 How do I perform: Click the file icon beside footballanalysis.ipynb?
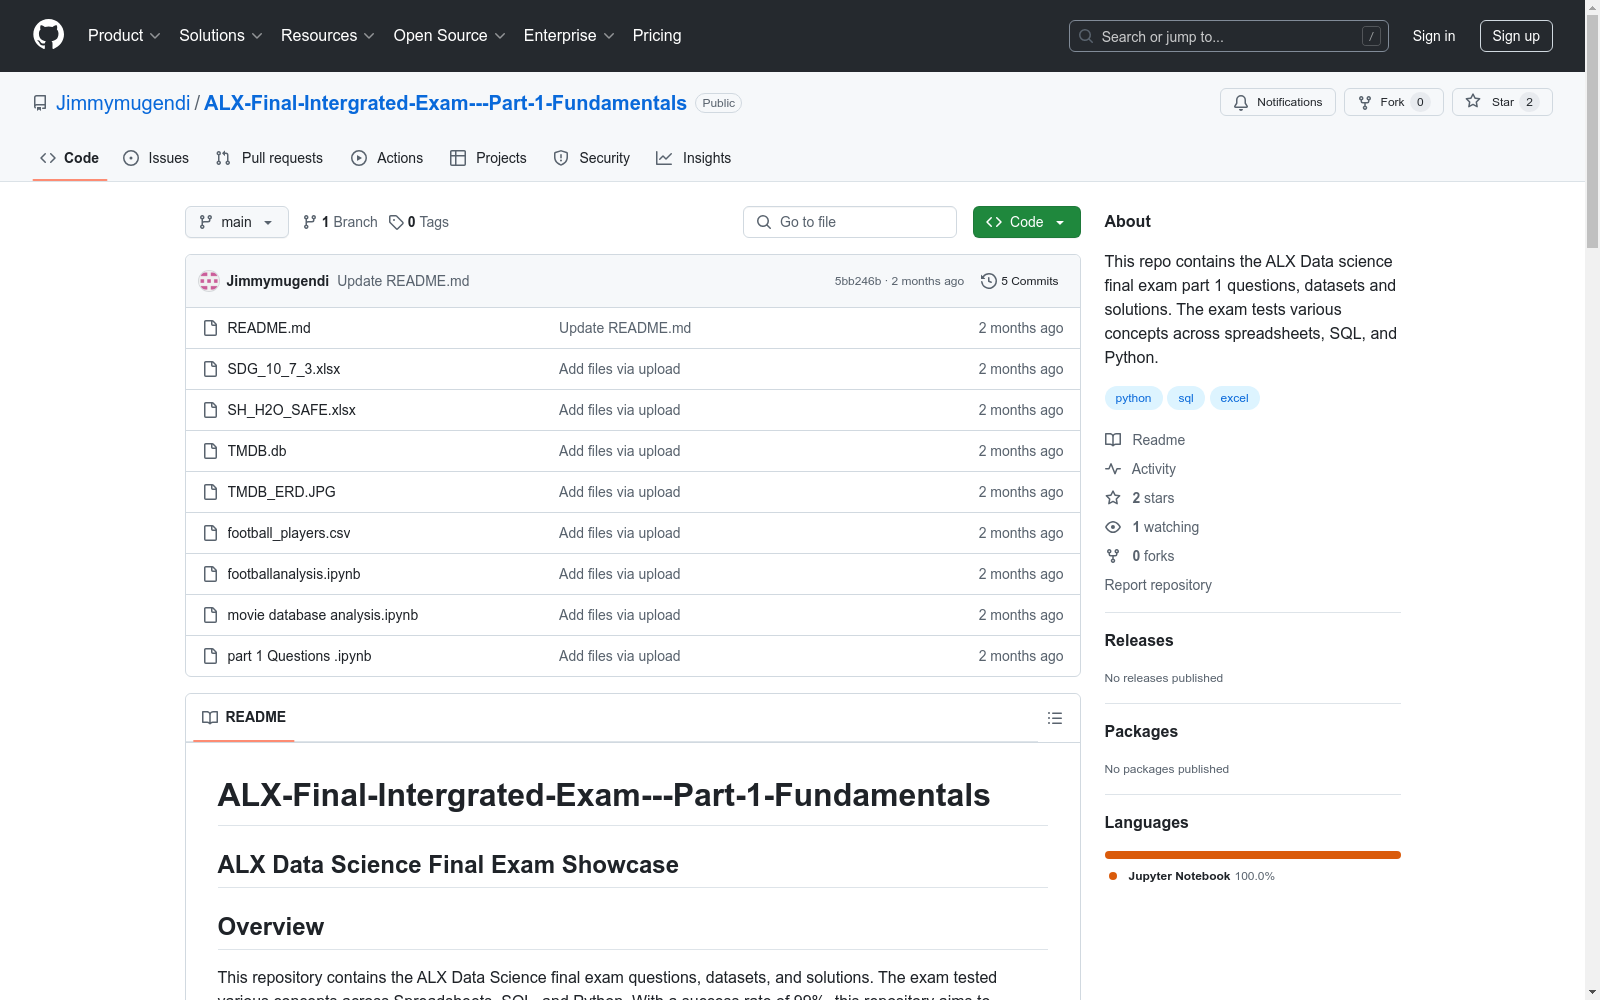[210, 574]
